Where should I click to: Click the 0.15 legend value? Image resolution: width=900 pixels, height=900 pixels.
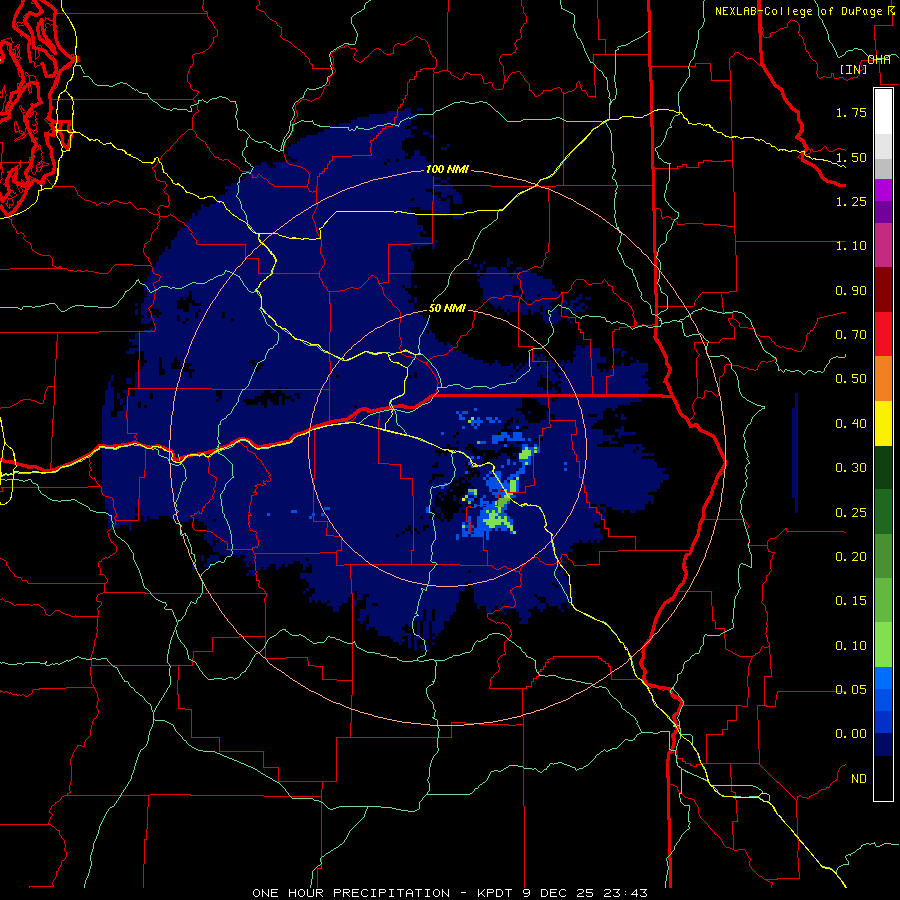(851, 601)
